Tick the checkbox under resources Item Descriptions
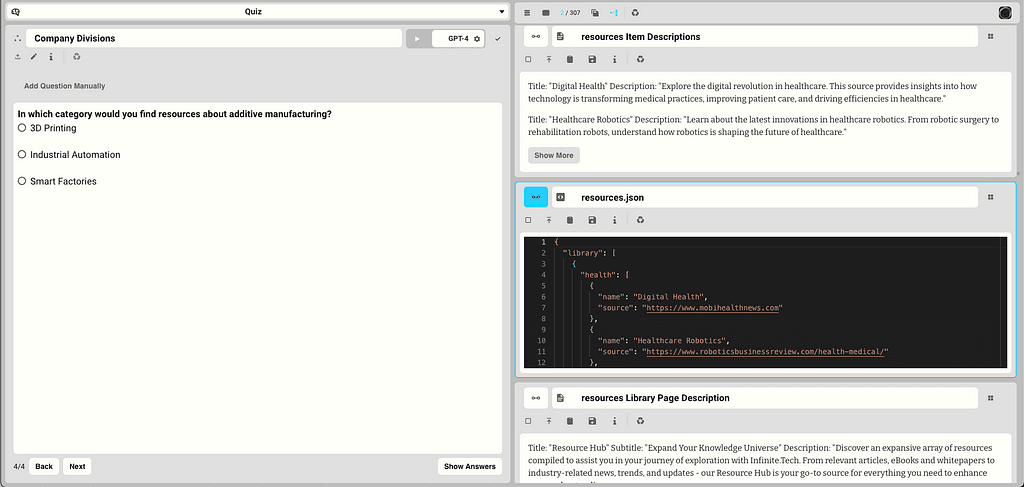 [x=528, y=59]
